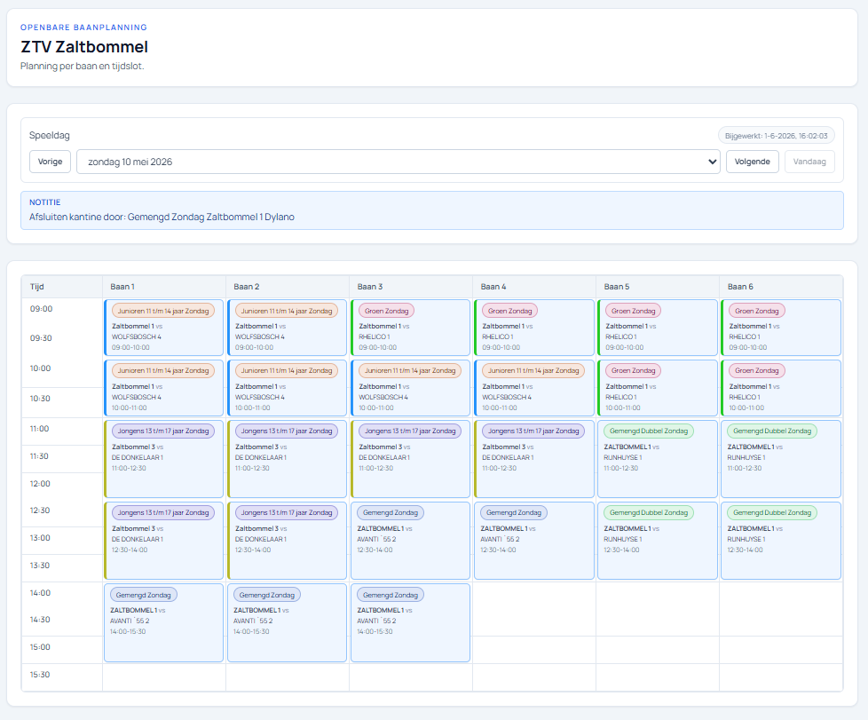Select Baan 6 Gemengd Dubbel match at 12:30-14:00

(781, 541)
